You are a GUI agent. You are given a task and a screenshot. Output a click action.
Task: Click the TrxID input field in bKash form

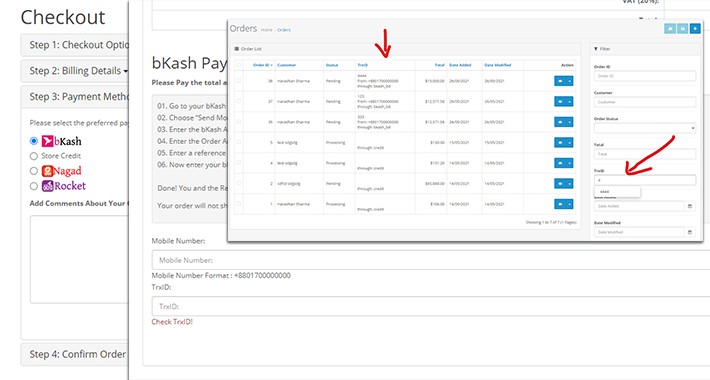click(430, 306)
